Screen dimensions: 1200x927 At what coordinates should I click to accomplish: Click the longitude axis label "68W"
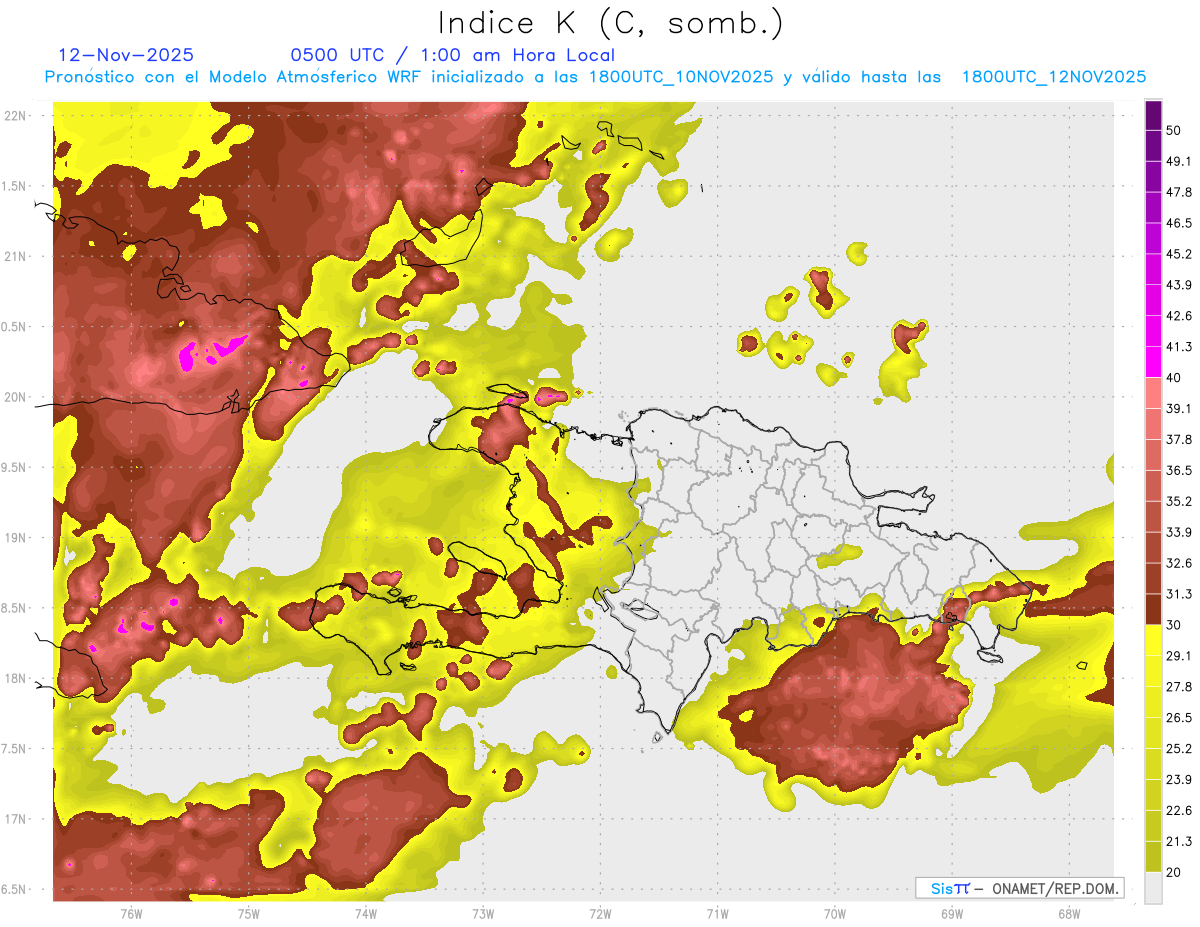(1068, 914)
